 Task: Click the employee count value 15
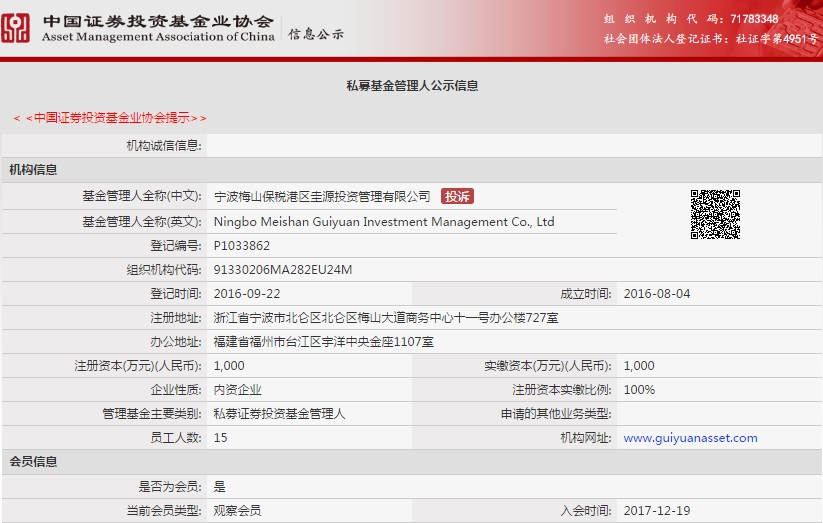click(x=220, y=438)
